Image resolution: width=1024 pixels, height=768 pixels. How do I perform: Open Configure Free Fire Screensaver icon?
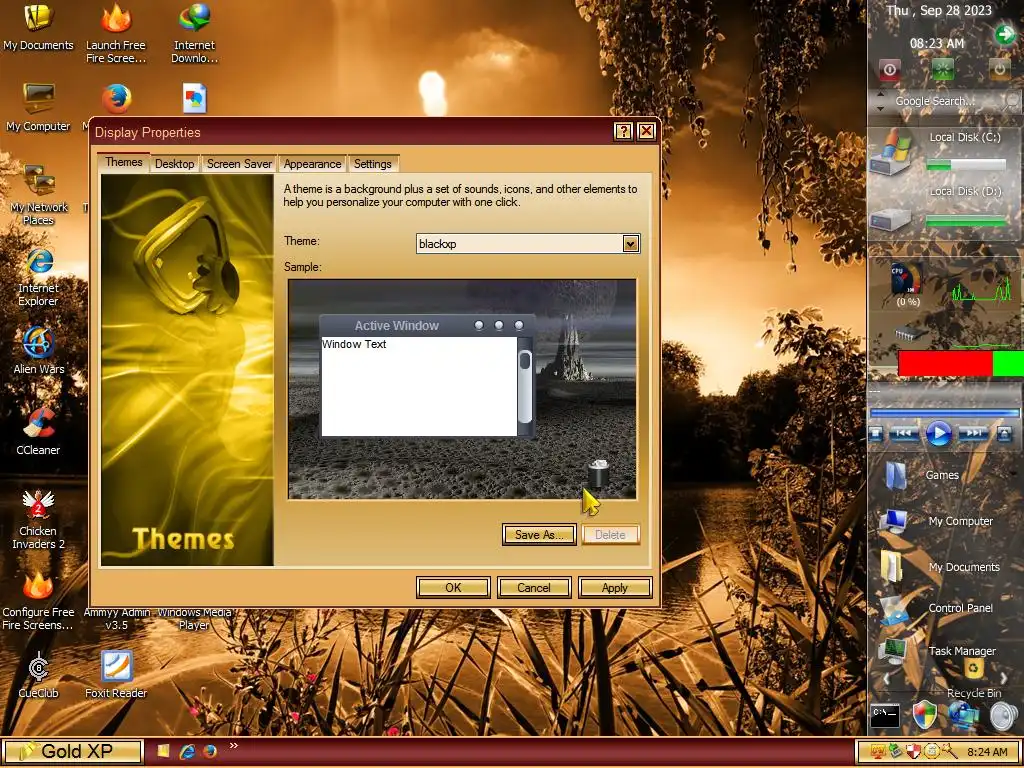(38, 601)
